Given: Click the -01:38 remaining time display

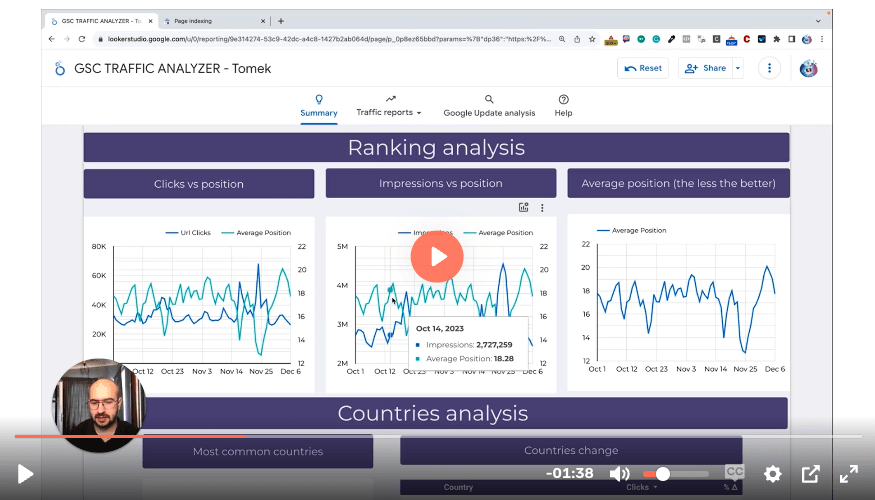Looking at the screenshot, I should 570,473.
